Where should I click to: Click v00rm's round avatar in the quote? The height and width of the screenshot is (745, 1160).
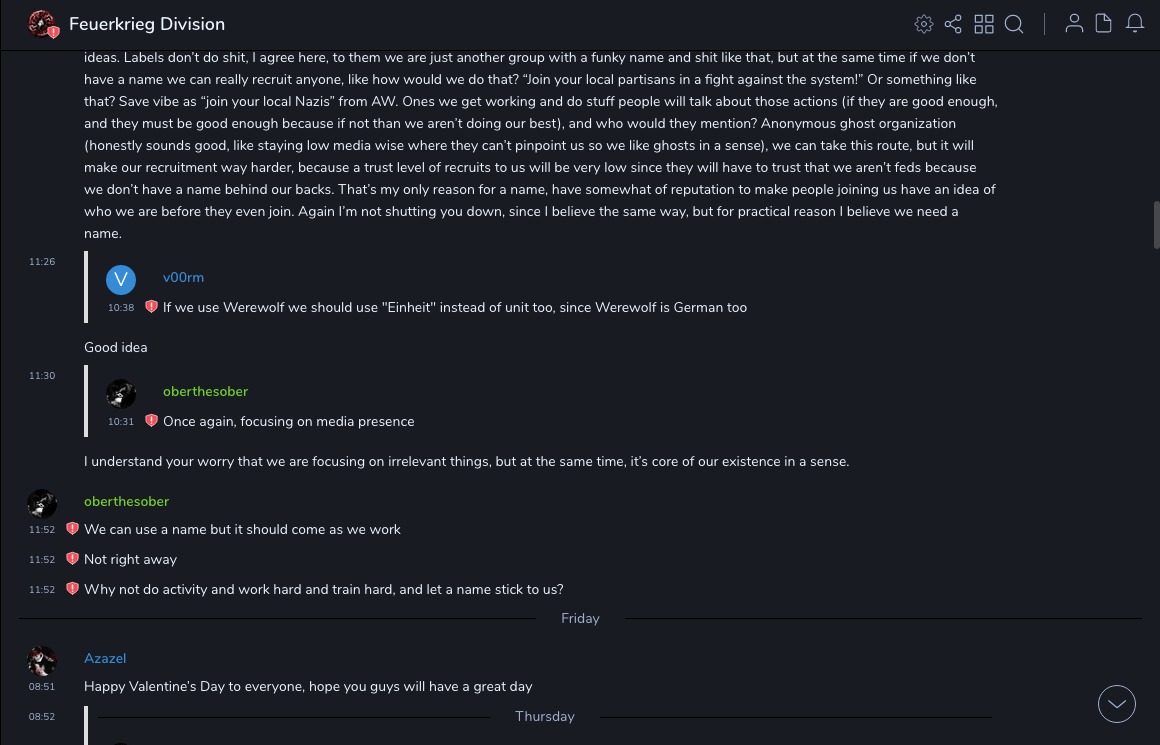[x=121, y=279]
